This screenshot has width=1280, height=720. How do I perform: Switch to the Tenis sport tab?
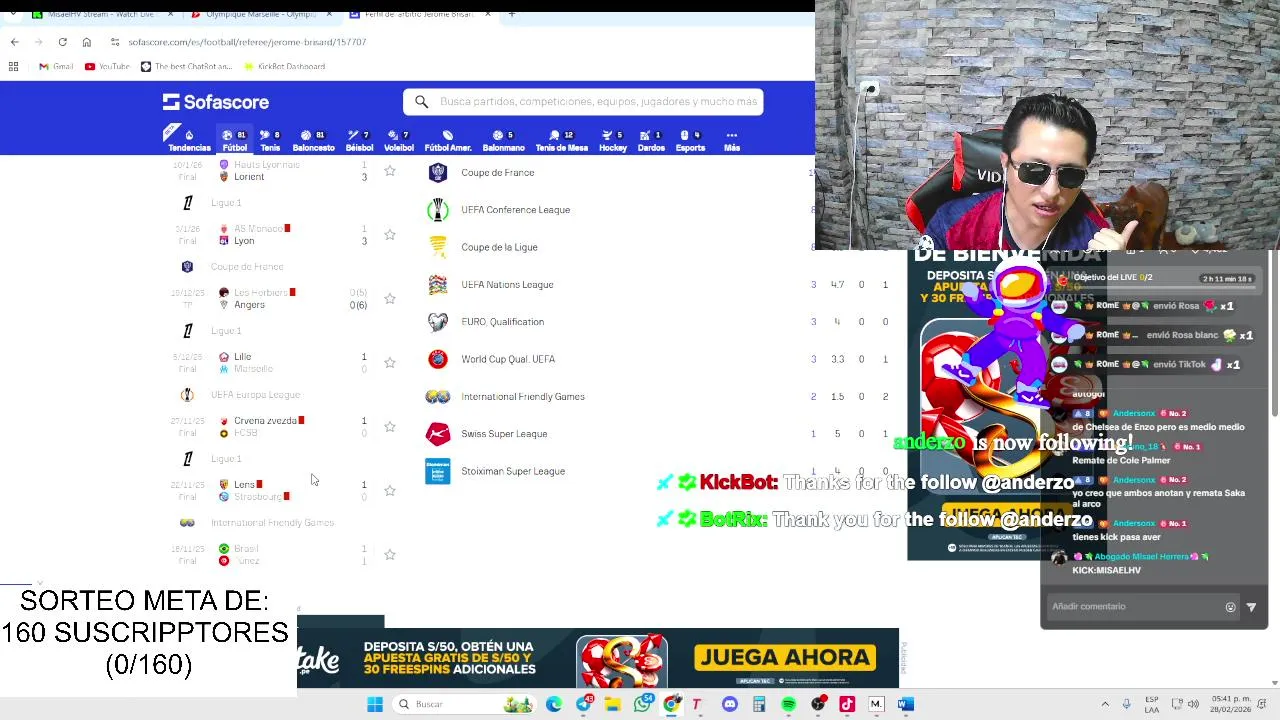270,141
